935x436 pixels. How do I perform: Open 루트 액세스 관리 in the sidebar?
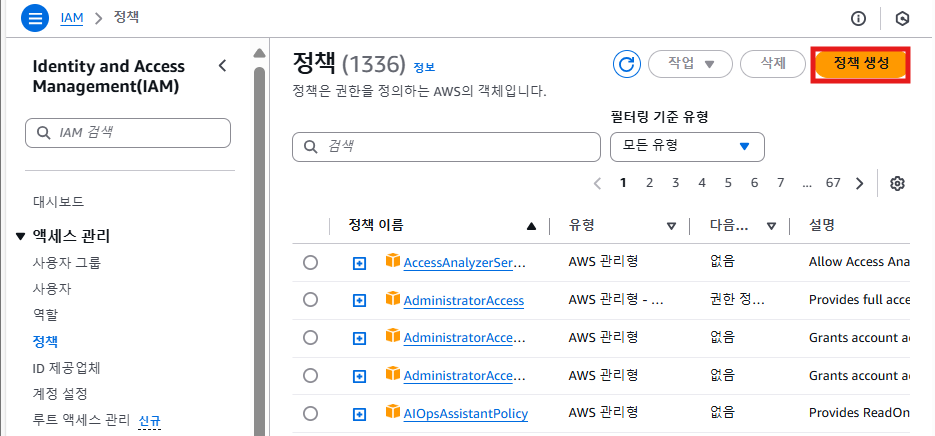point(81,420)
